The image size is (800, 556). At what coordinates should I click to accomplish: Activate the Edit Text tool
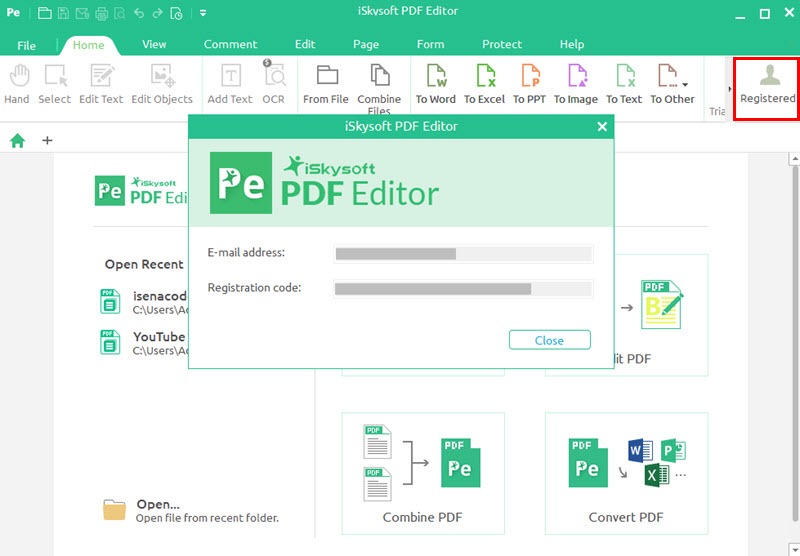(x=101, y=84)
